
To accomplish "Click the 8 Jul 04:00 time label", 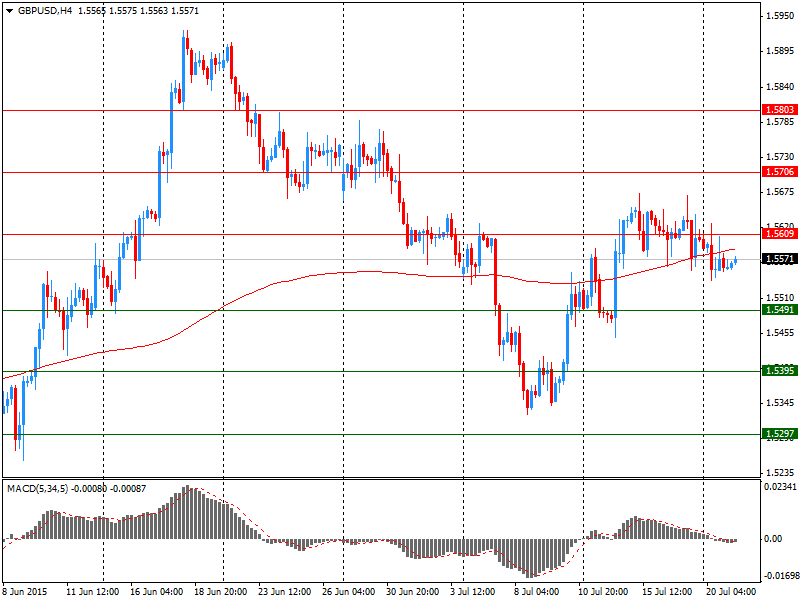I will [x=537, y=592].
